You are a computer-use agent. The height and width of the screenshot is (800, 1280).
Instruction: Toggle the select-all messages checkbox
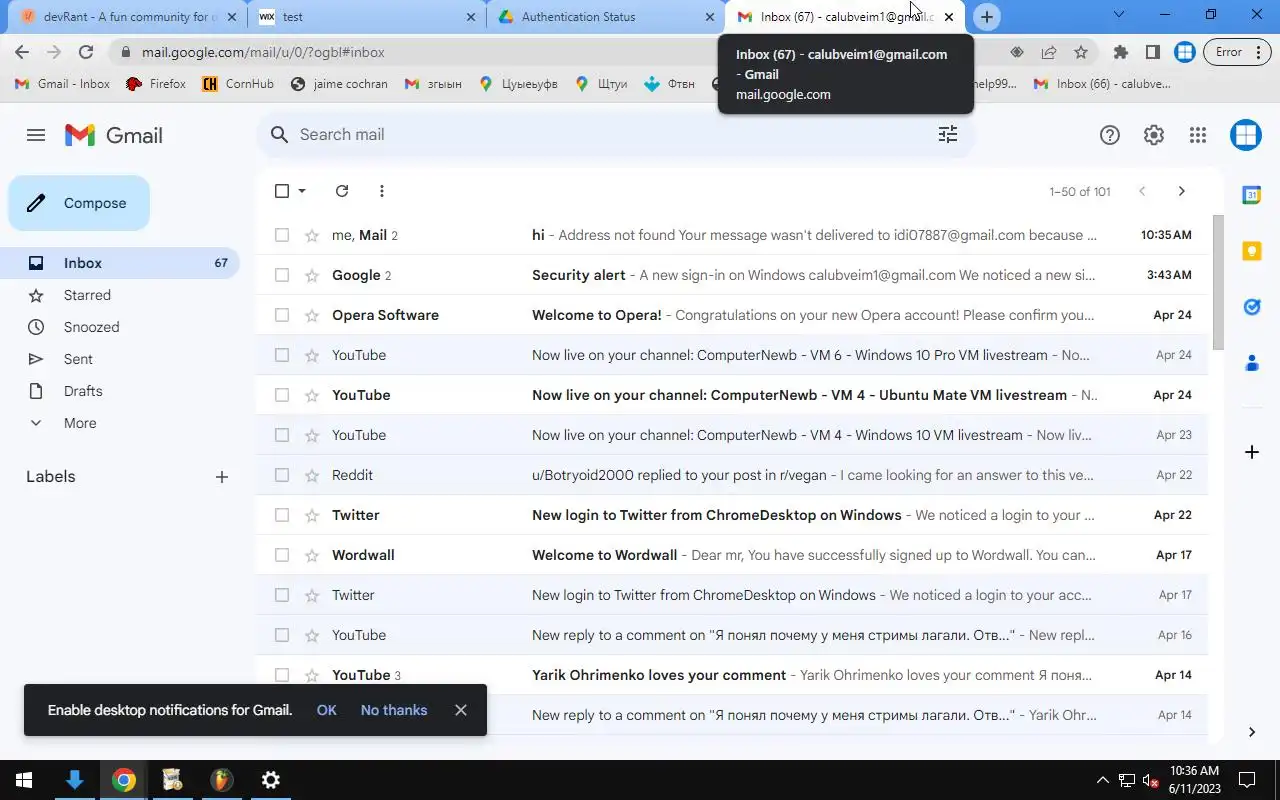282,191
